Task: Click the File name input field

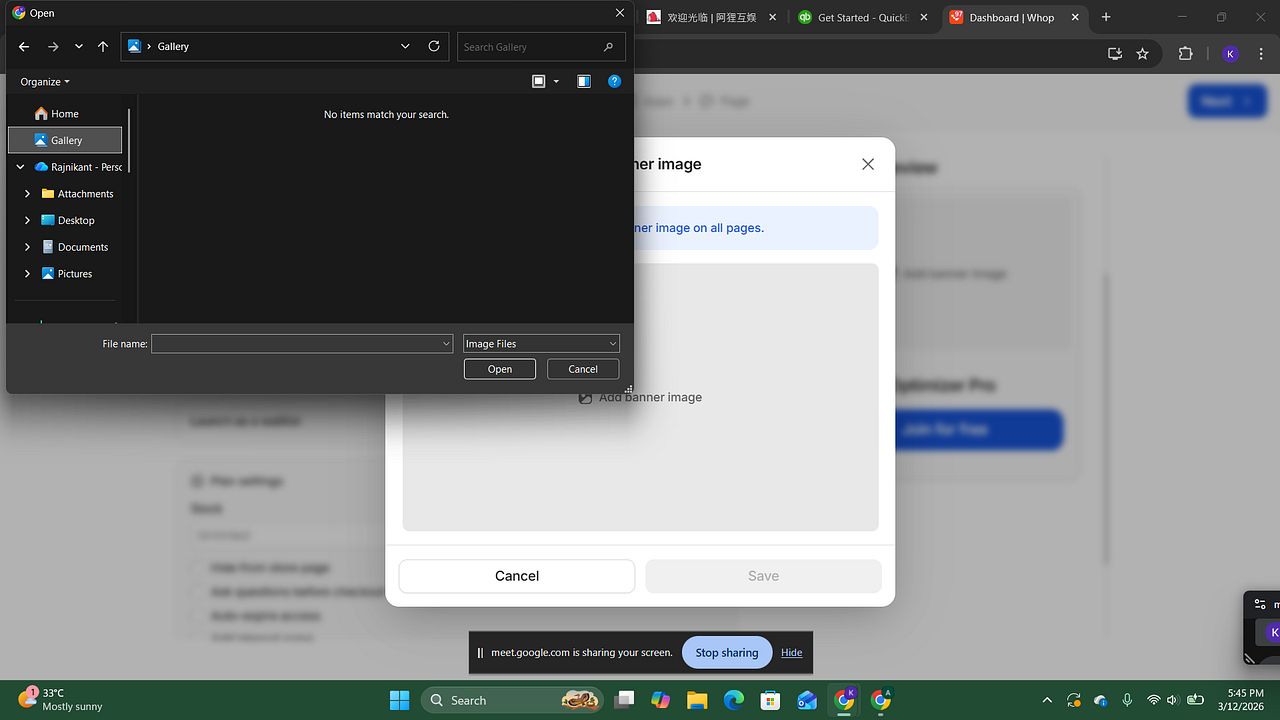Action: pyautogui.click(x=296, y=344)
